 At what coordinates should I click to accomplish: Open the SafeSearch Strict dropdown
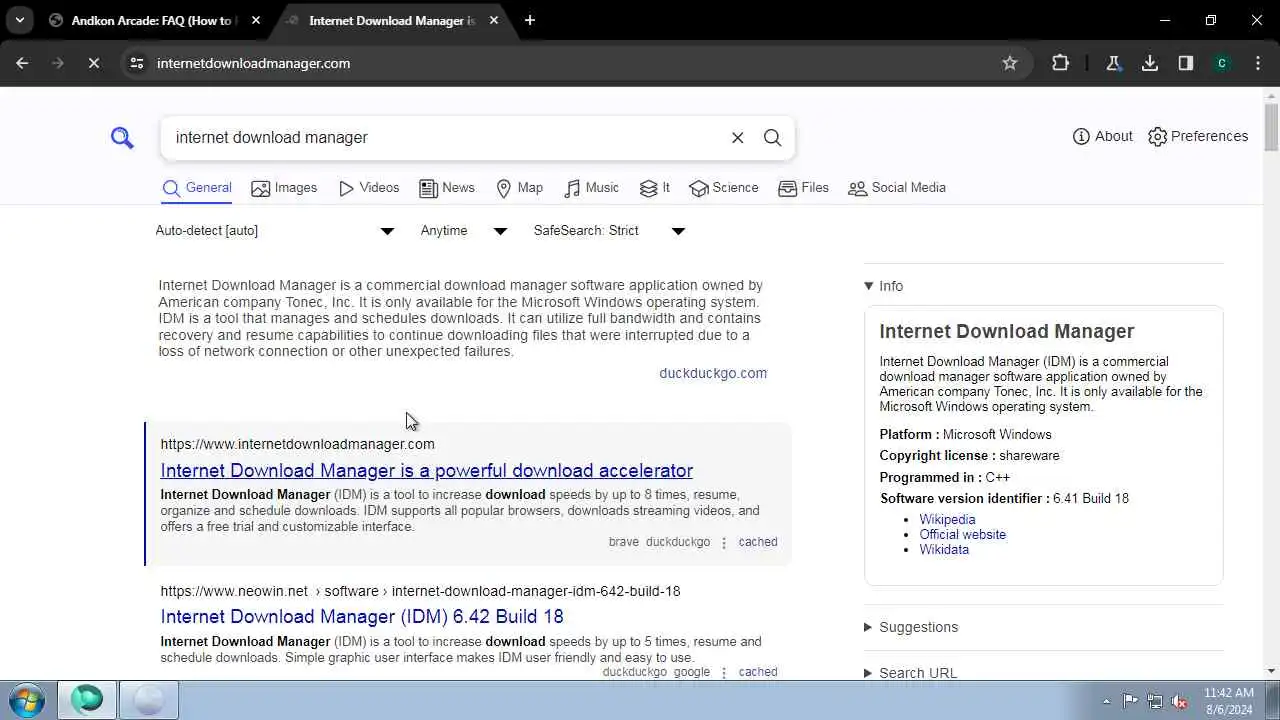(x=609, y=231)
